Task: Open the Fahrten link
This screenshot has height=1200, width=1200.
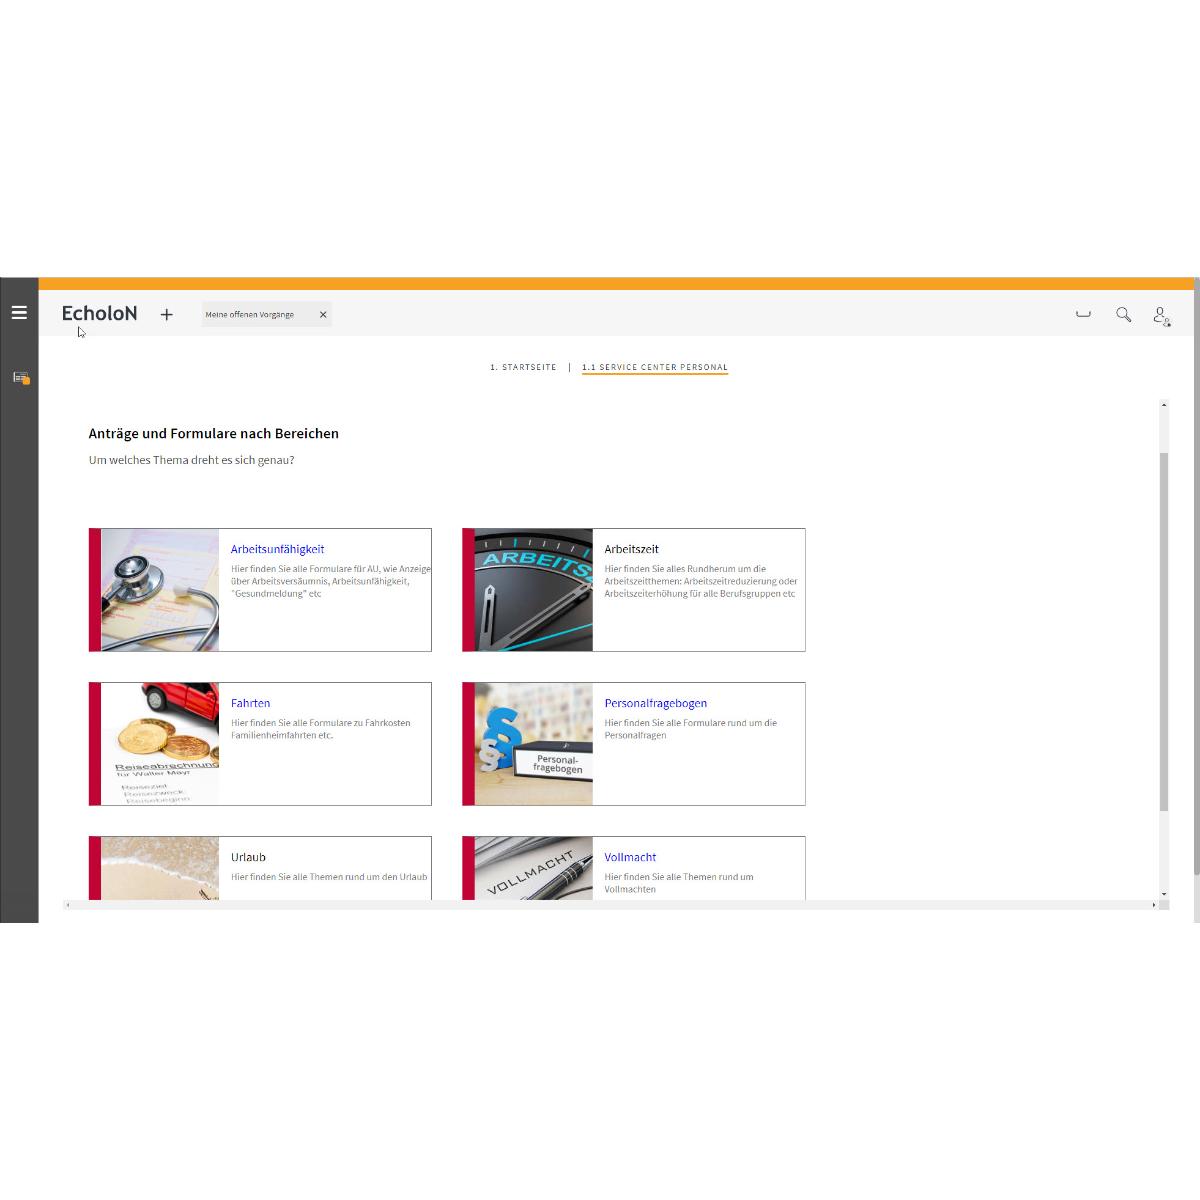Action: (251, 703)
